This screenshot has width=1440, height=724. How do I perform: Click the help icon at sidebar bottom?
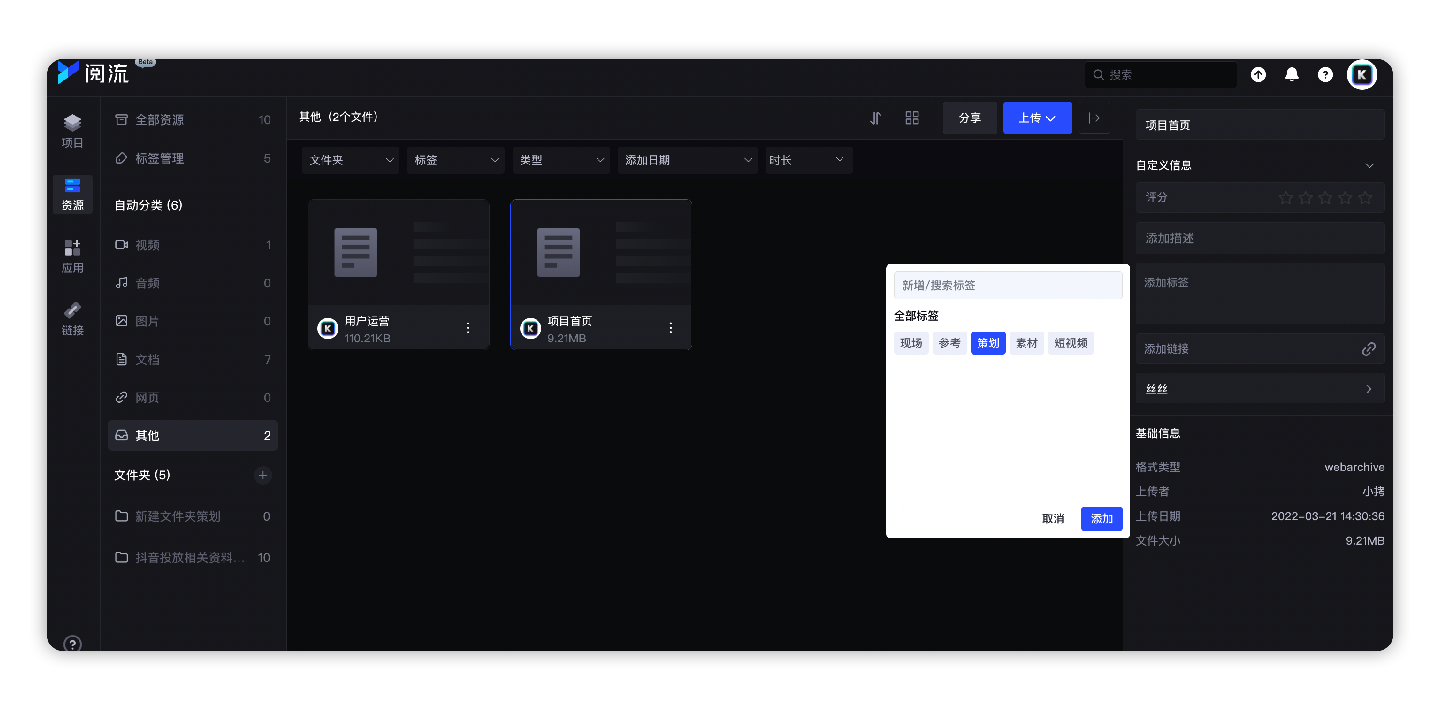coord(72,644)
